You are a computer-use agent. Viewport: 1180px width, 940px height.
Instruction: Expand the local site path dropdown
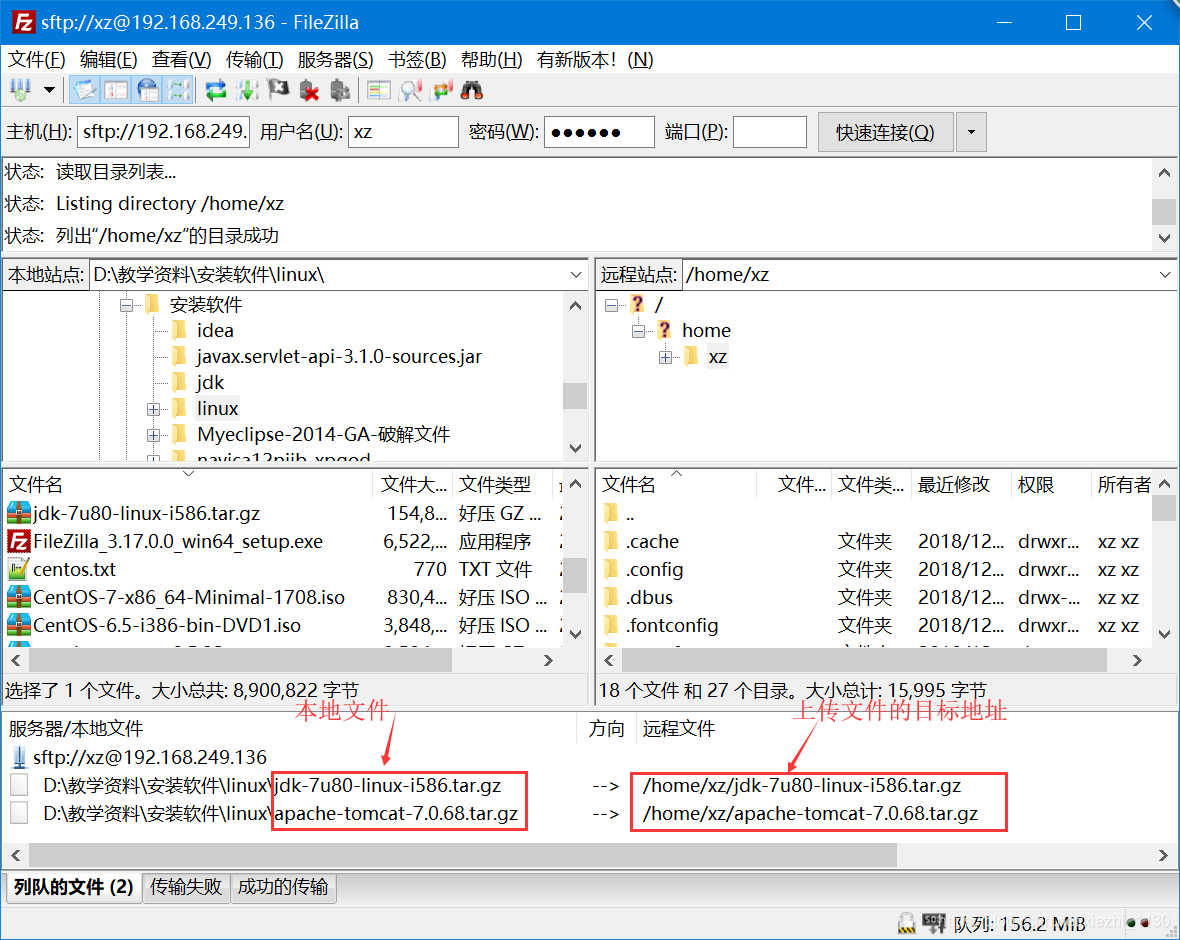click(x=576, y=275)
